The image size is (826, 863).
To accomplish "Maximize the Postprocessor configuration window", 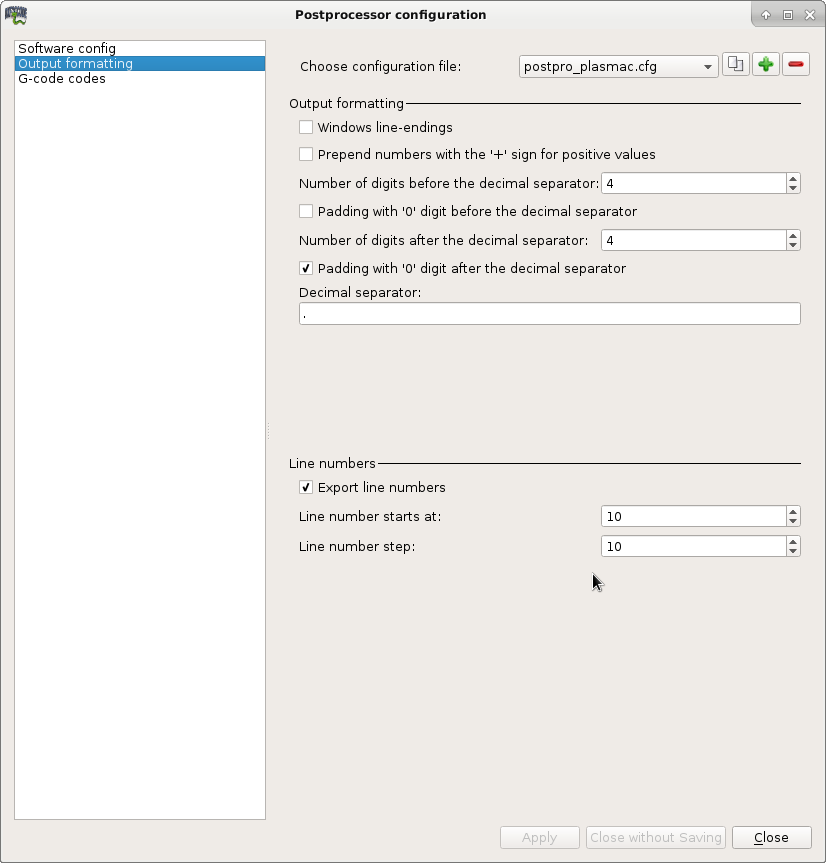I will pos(787,15).
